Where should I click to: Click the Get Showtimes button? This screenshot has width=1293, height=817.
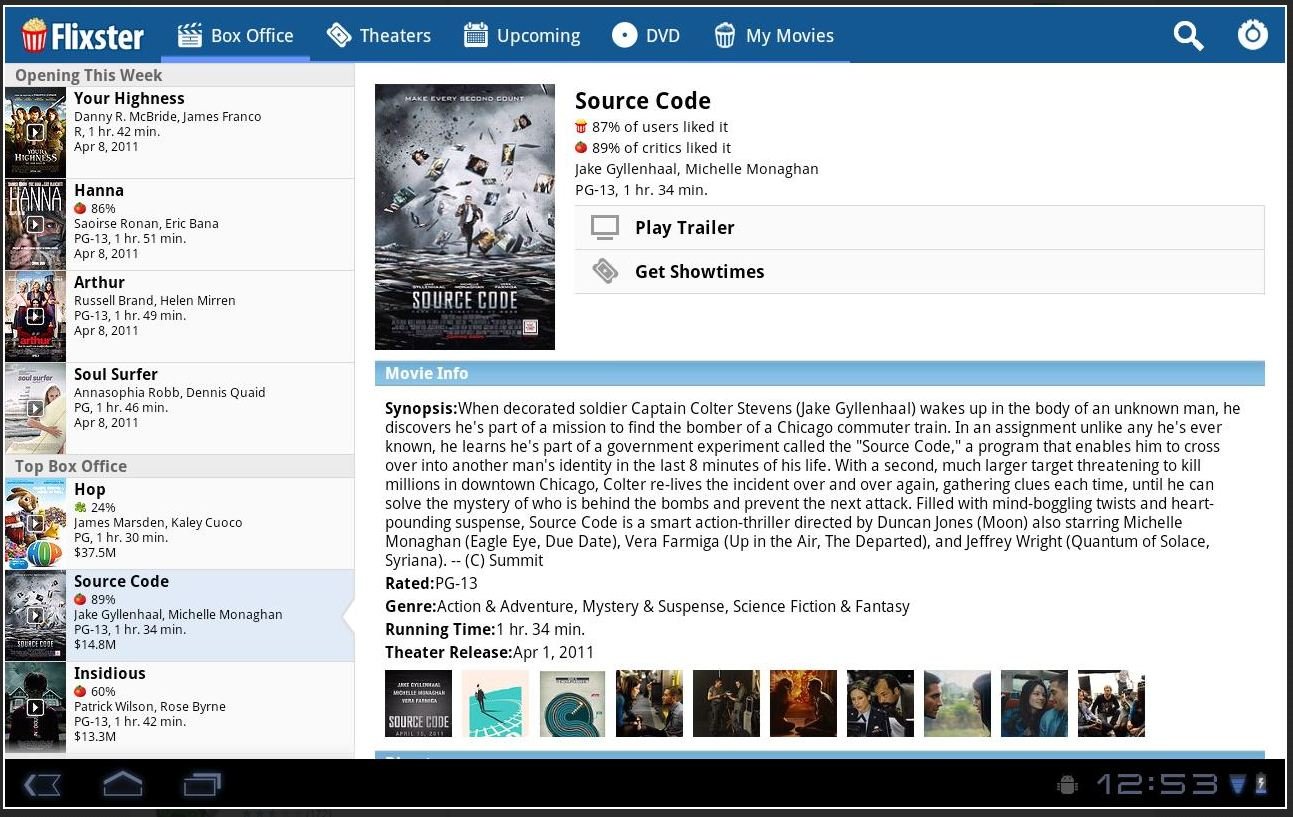tap(919, 272)
